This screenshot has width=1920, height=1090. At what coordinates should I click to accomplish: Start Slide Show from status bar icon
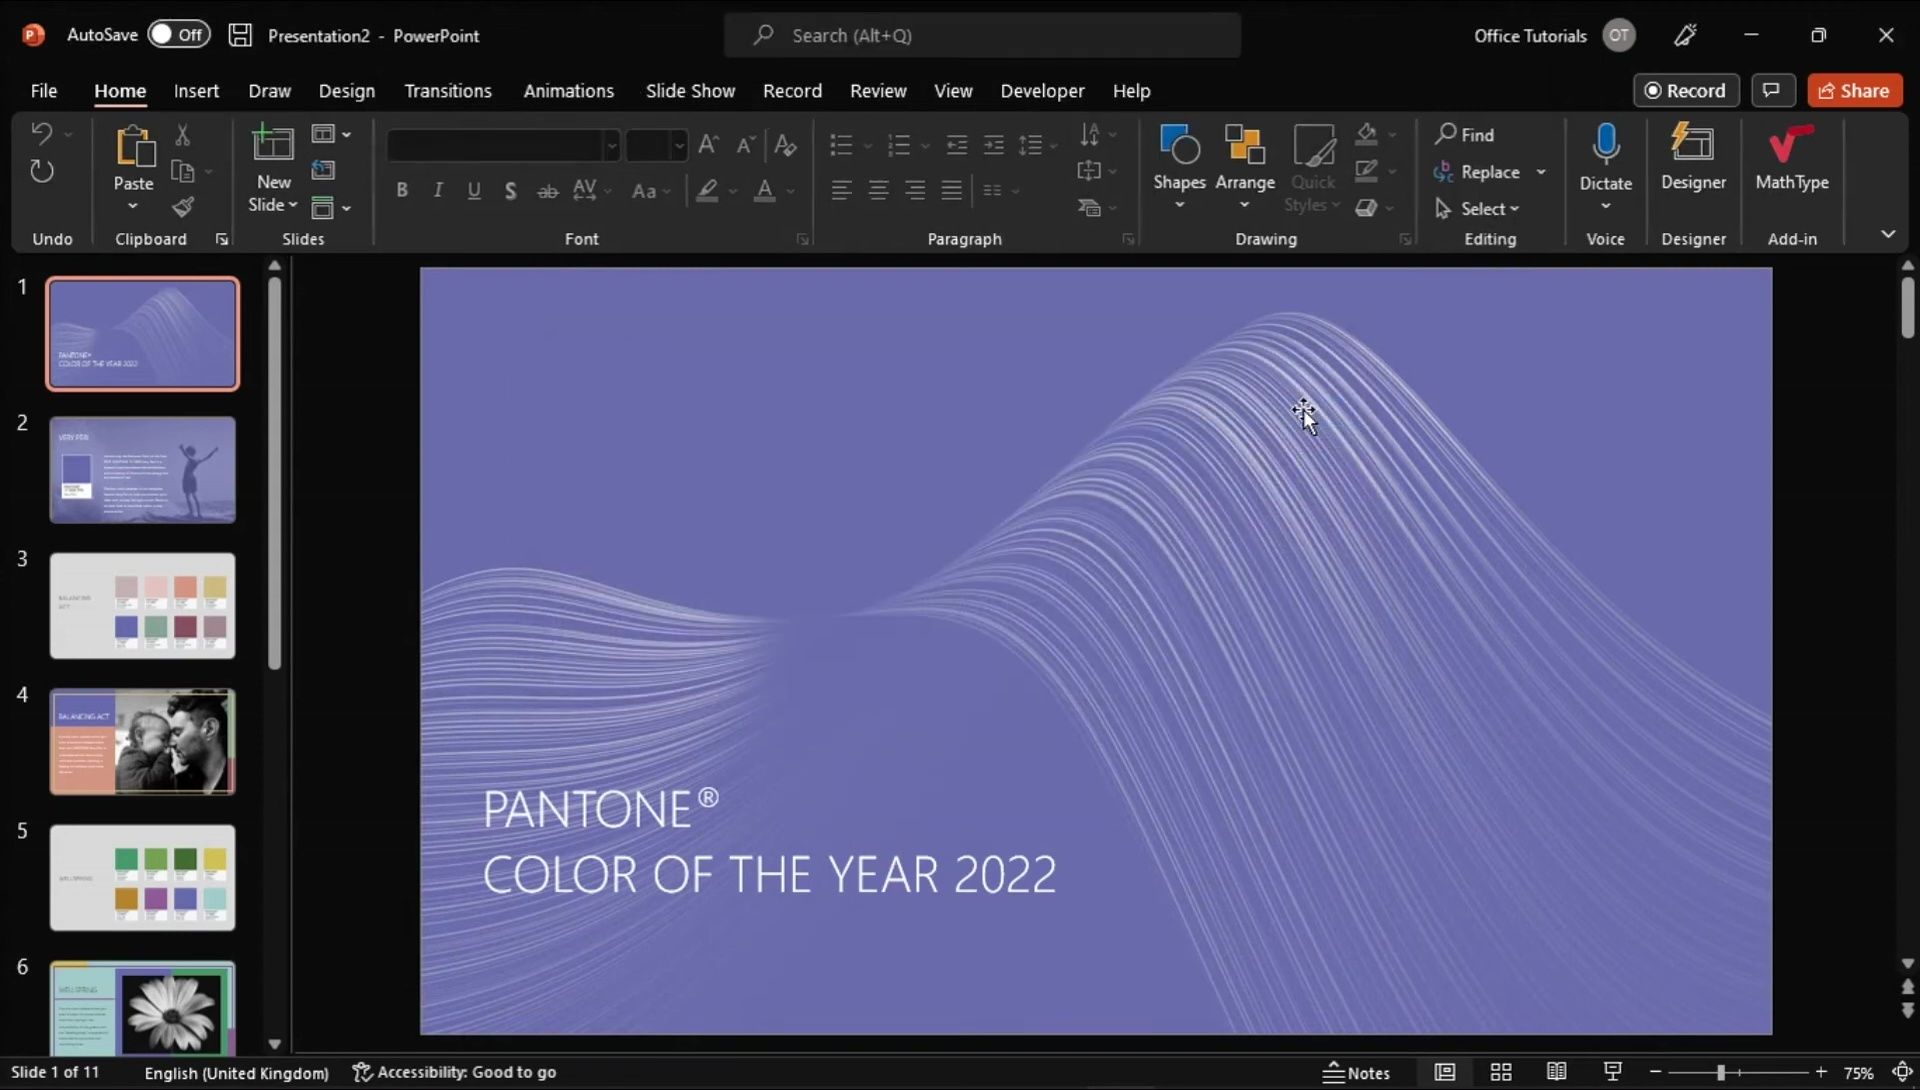click(1612, 1072)
